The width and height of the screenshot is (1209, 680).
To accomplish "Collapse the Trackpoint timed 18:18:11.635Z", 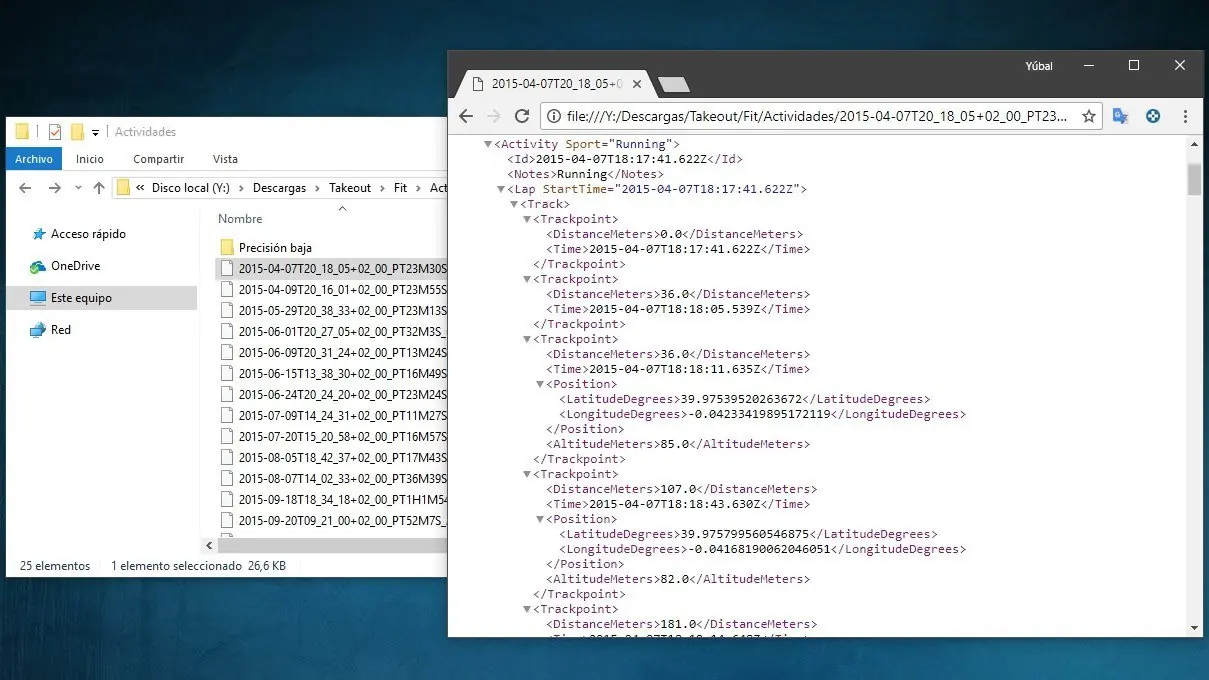I will 527,339.
